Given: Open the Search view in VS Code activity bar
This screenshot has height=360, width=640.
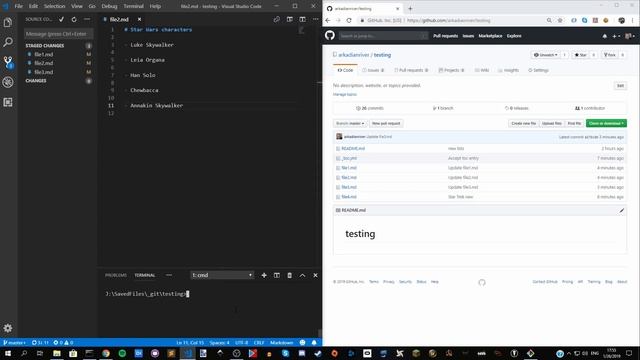Looking at the screenshot, I should (8, 42).
